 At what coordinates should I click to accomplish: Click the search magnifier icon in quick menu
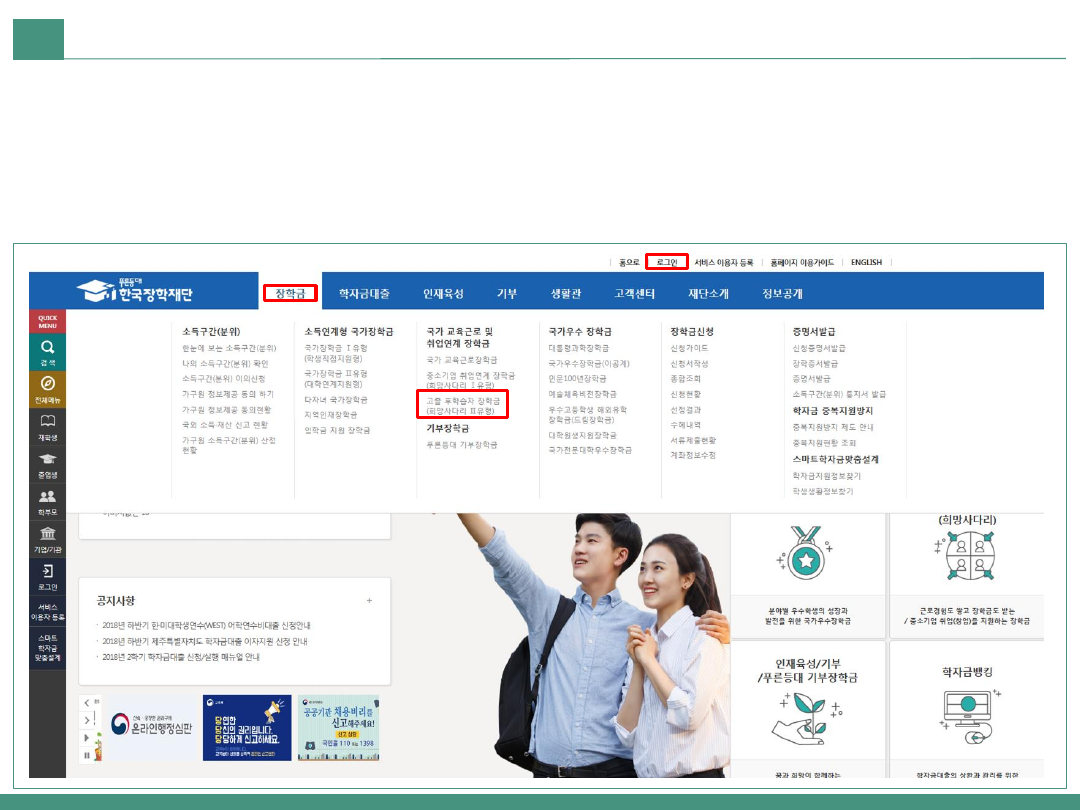point(47,346)
